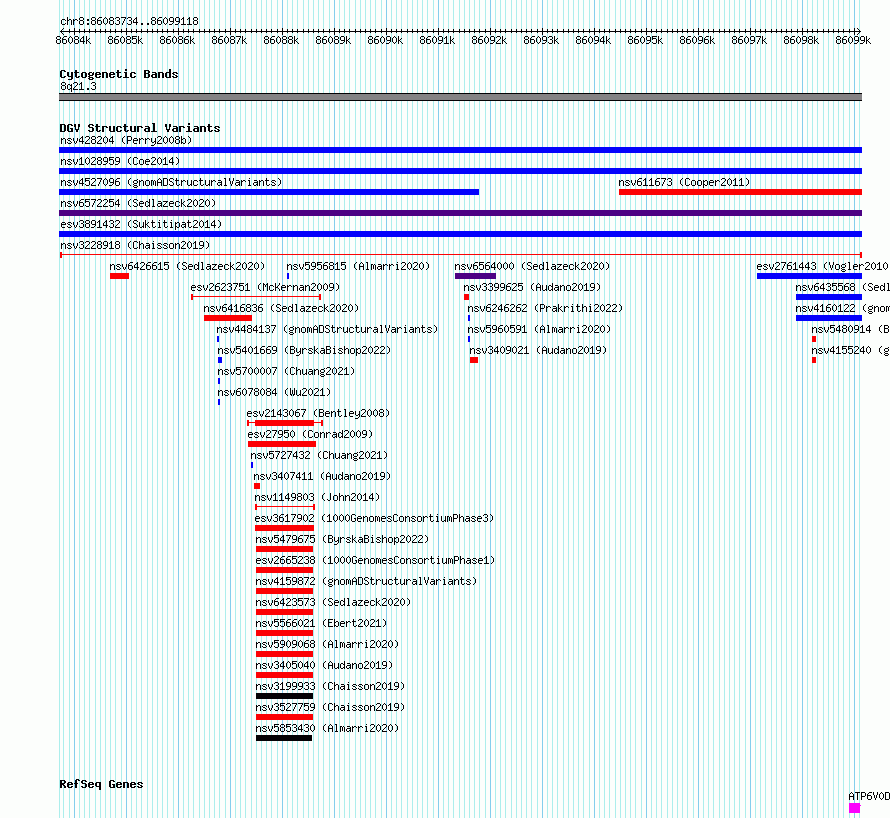This screenshot has width=890, height=818.
Task: Open esv2665238 (1000GenomesConsortiumPhase1) label
Action: point(375,560)
